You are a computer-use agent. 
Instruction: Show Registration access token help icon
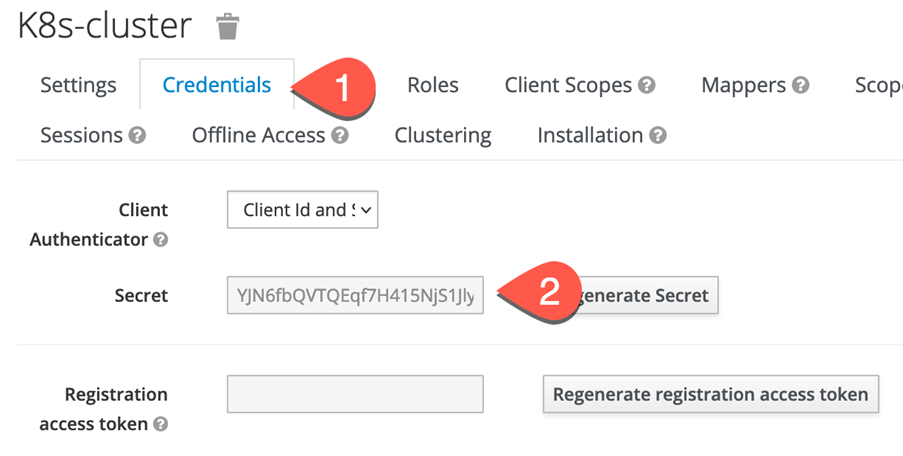(x=161, y=424)
